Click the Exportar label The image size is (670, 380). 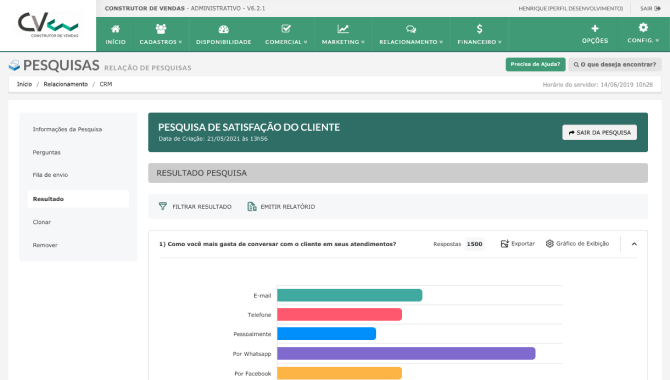tap(523, 244)
